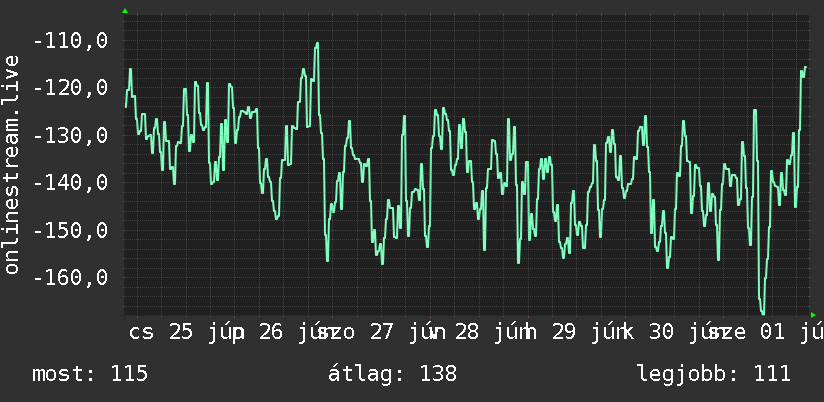Click the -120,0 y-axis label
824x402 pixels.
(70, 88)
